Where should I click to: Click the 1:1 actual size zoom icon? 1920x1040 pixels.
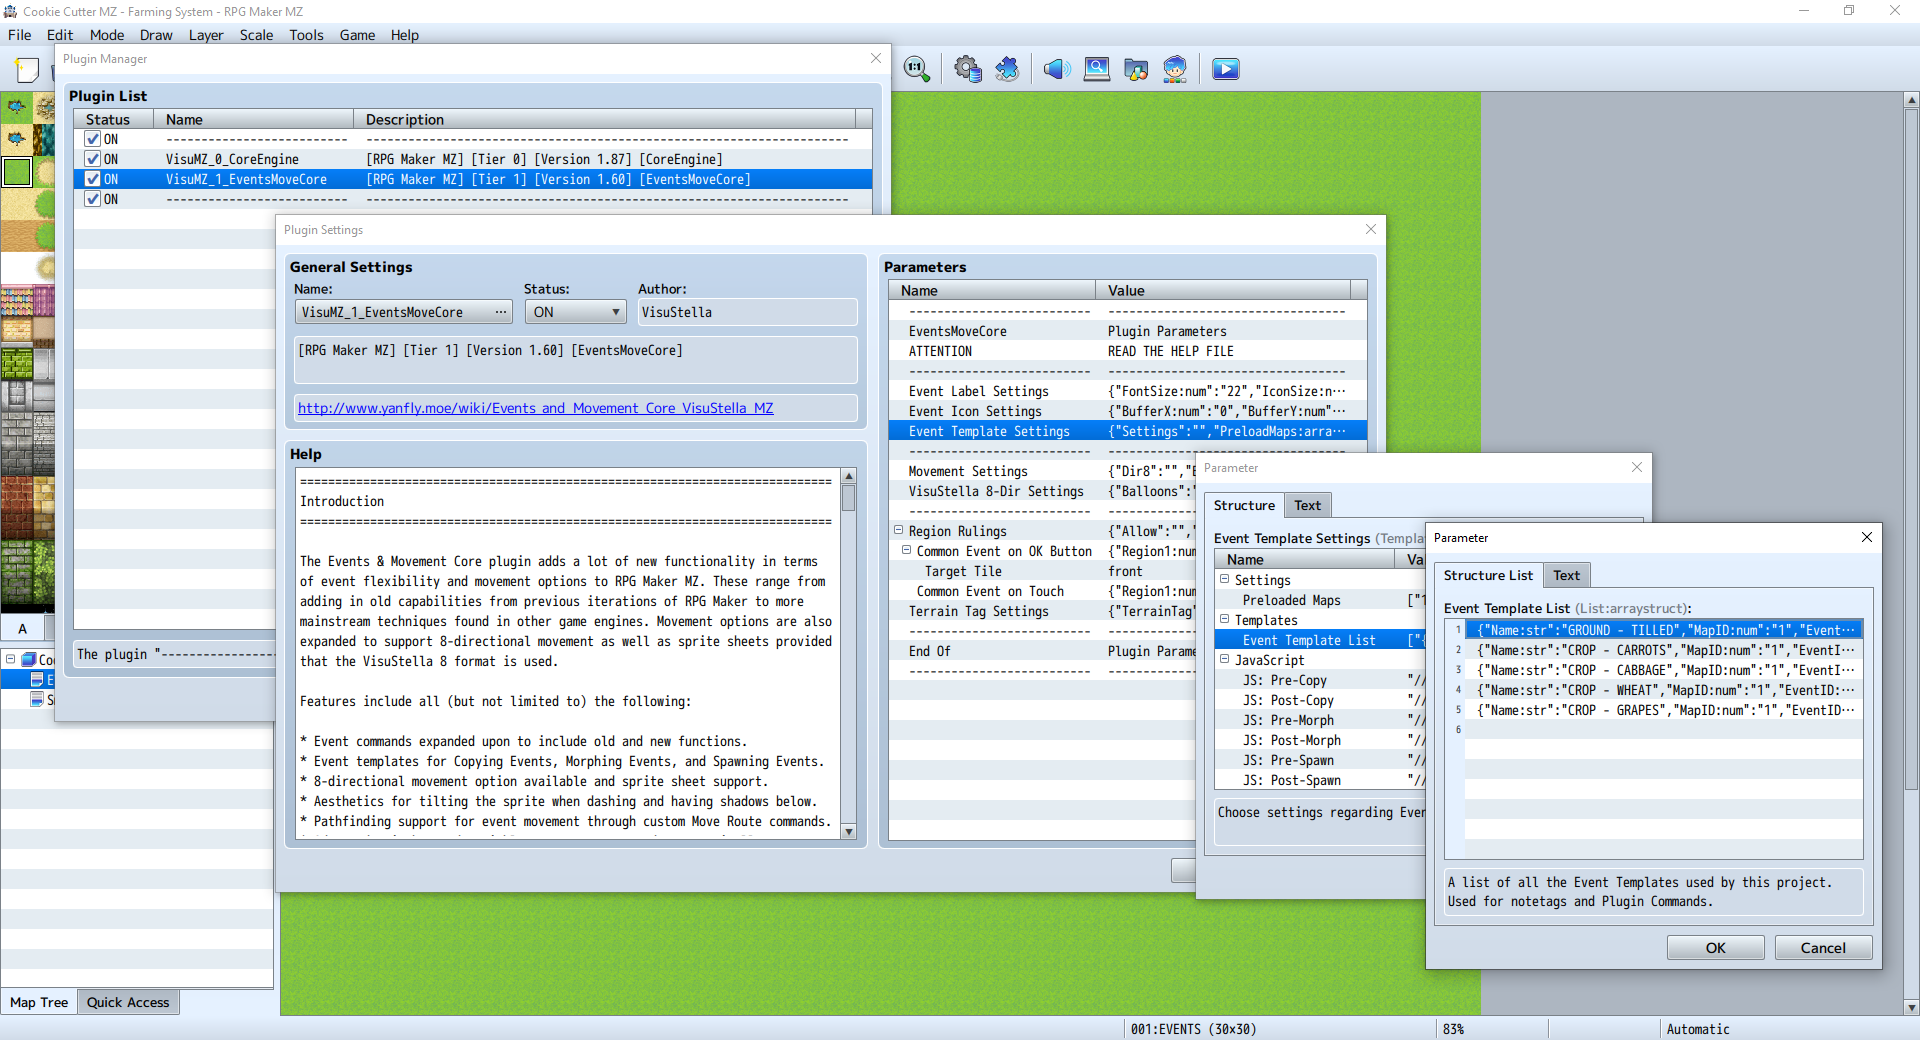pyautogui.click(x=916, y=69)
